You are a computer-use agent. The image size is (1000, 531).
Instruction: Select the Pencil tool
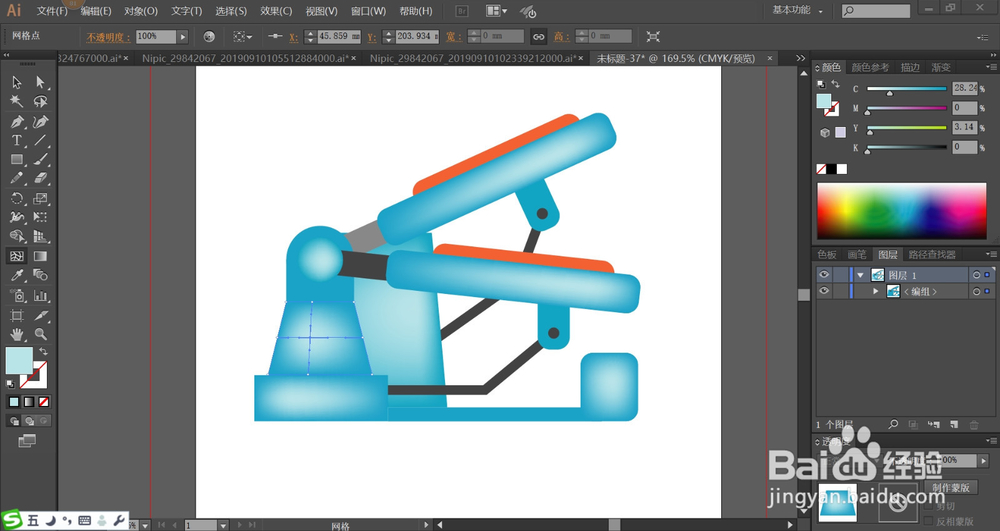tap(17, 178)
